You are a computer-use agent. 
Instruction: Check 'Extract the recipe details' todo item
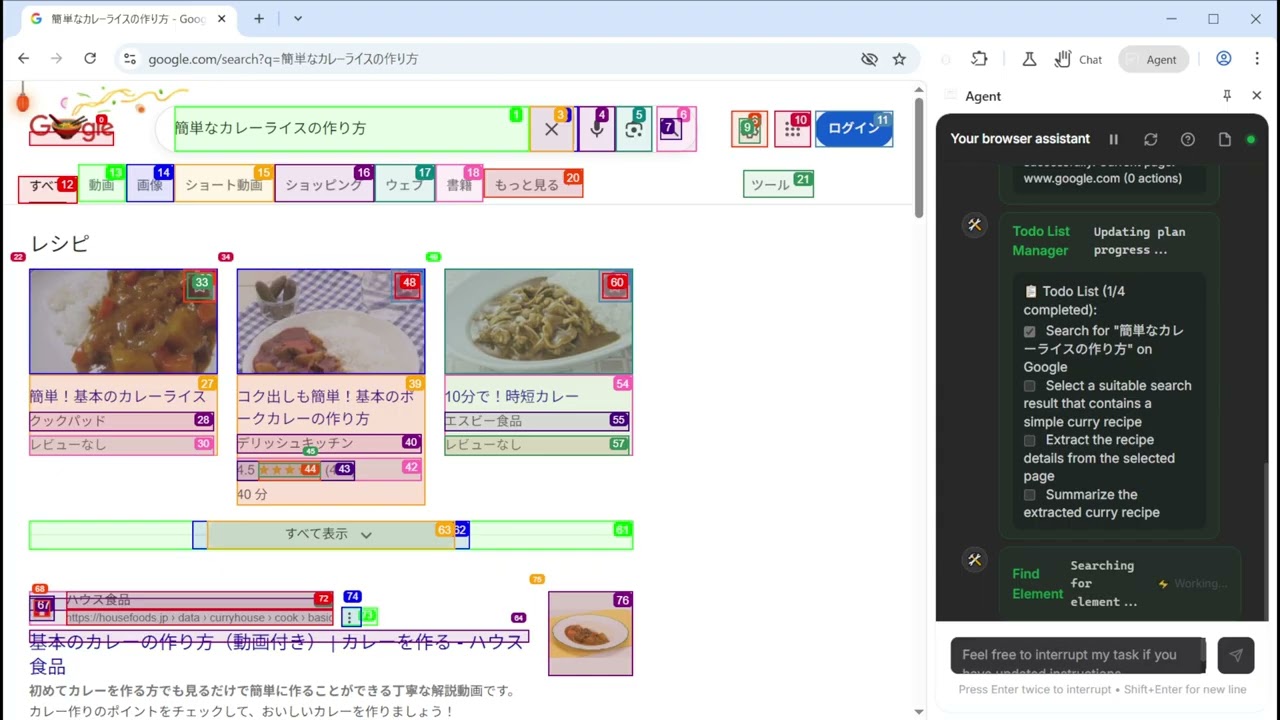1030,440
